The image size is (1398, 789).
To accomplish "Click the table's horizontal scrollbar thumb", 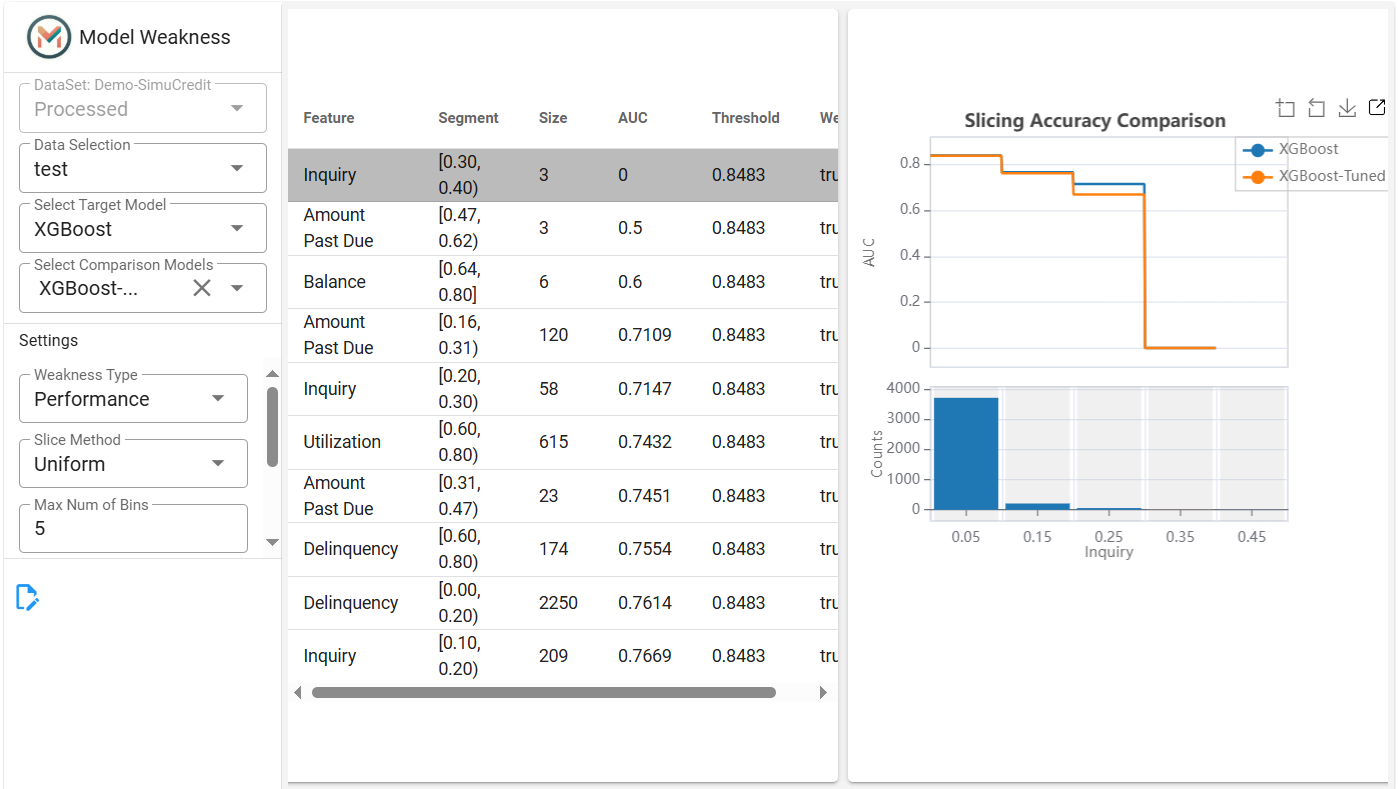I will [x=543, y=692].
